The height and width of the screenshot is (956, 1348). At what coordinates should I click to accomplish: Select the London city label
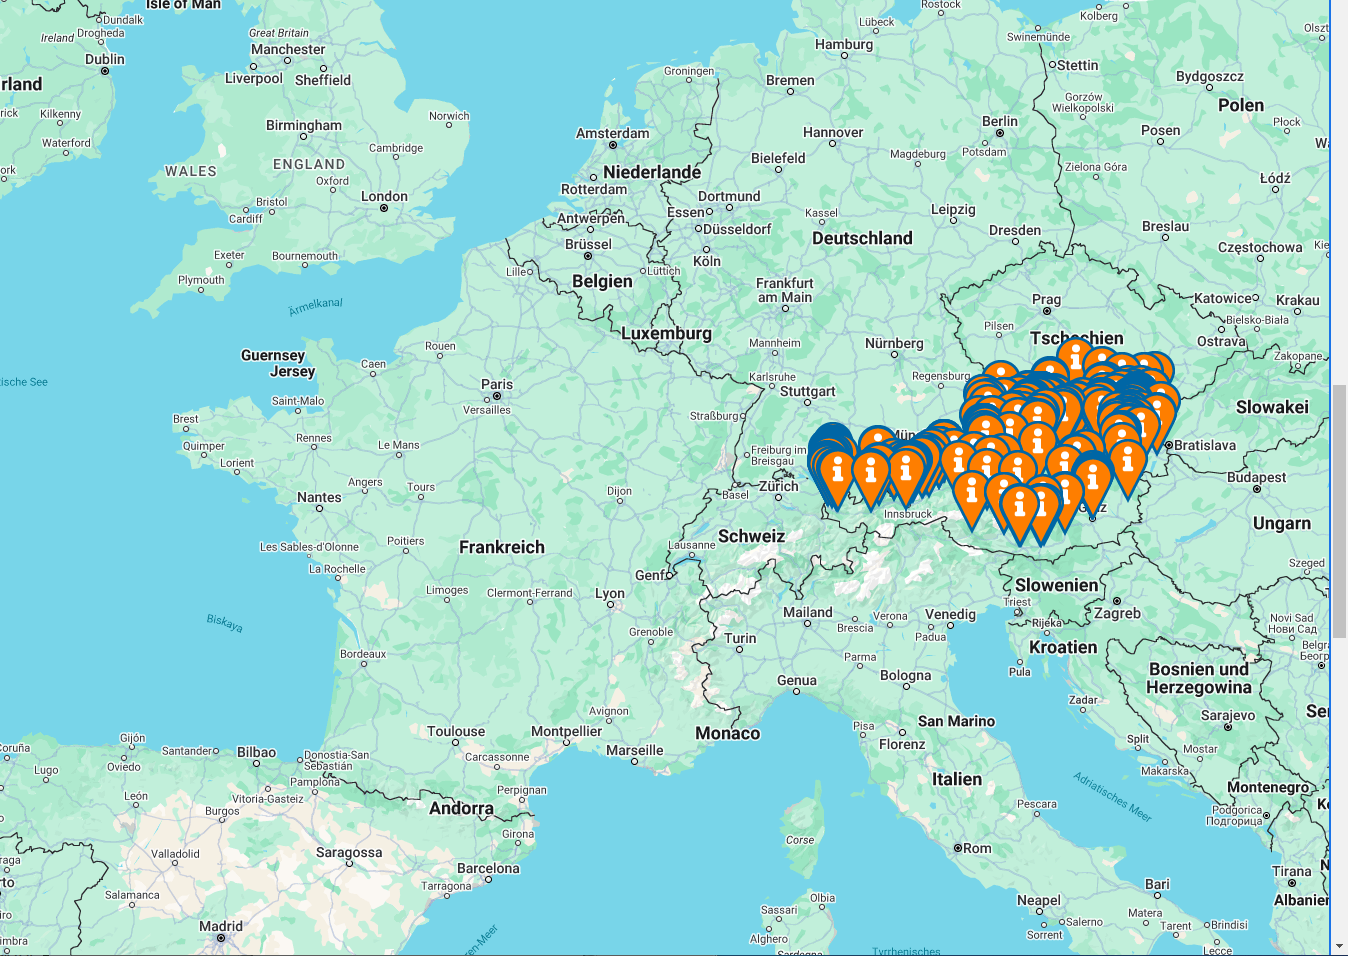pyautogui.click(x=384, y=196)
